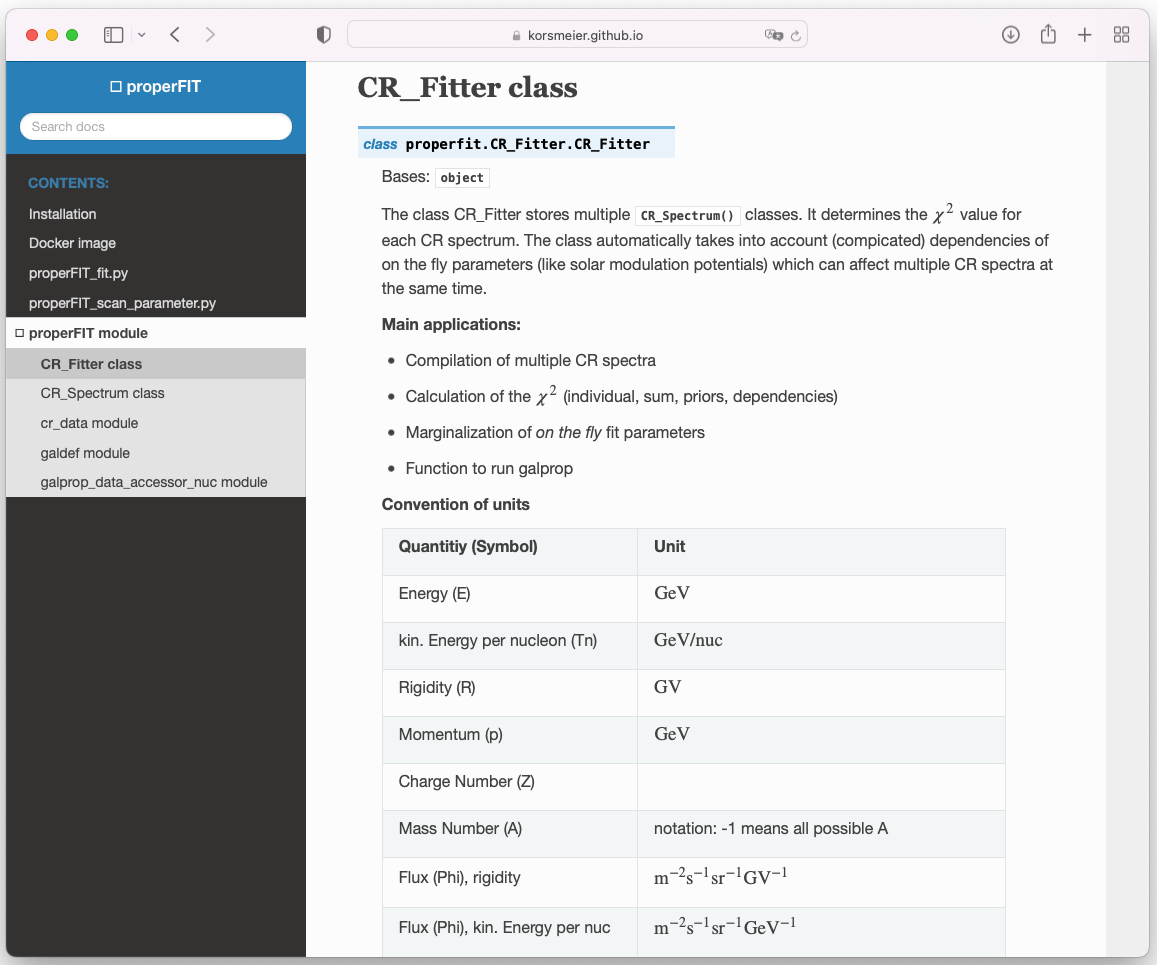Open the share menu

point(1048,35)
